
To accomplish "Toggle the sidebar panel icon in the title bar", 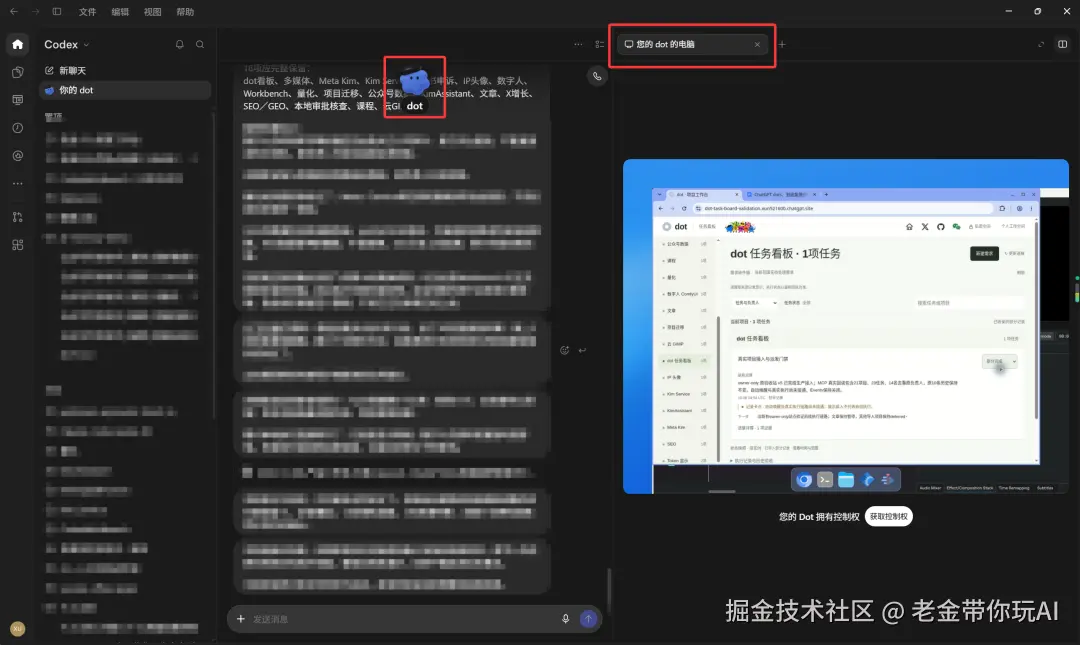I will tap(57, 12).
